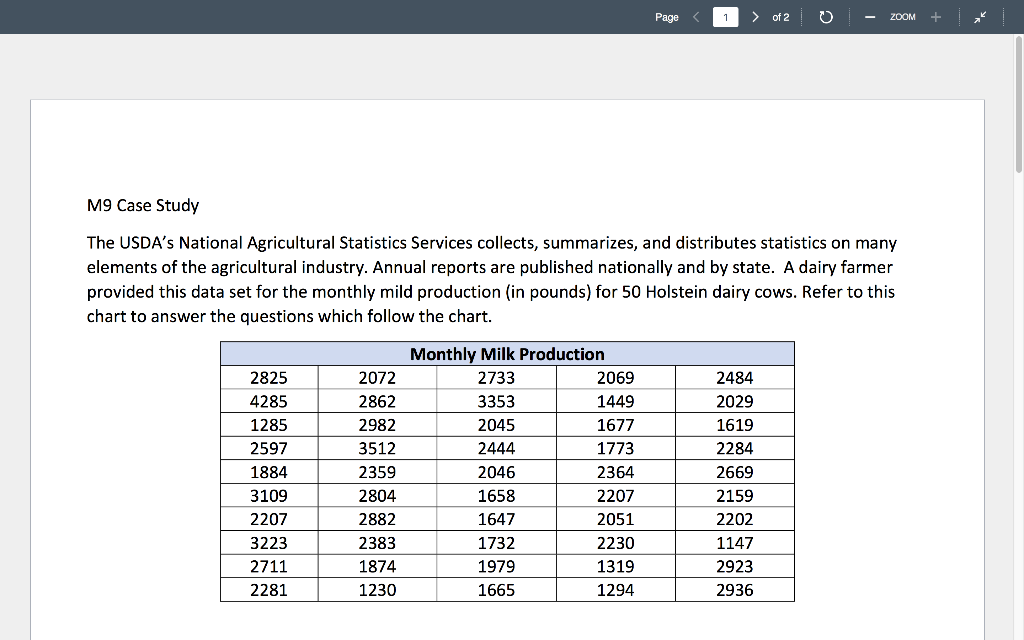Click the cell containing 4285

(268, 401)
